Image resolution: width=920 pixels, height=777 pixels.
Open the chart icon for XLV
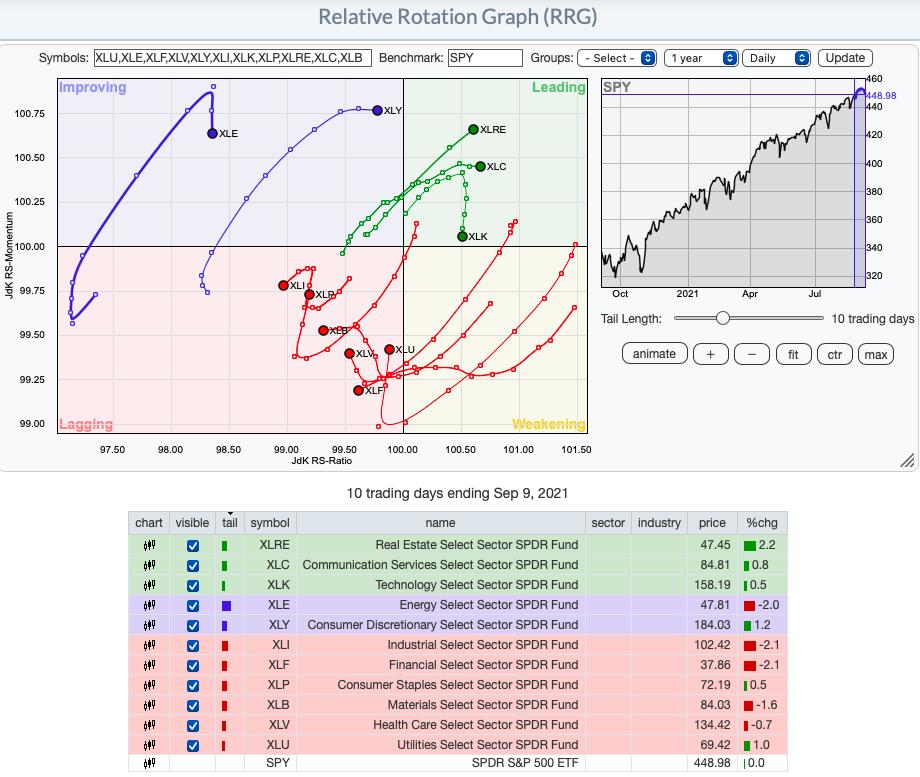click(x=149, y=725)
